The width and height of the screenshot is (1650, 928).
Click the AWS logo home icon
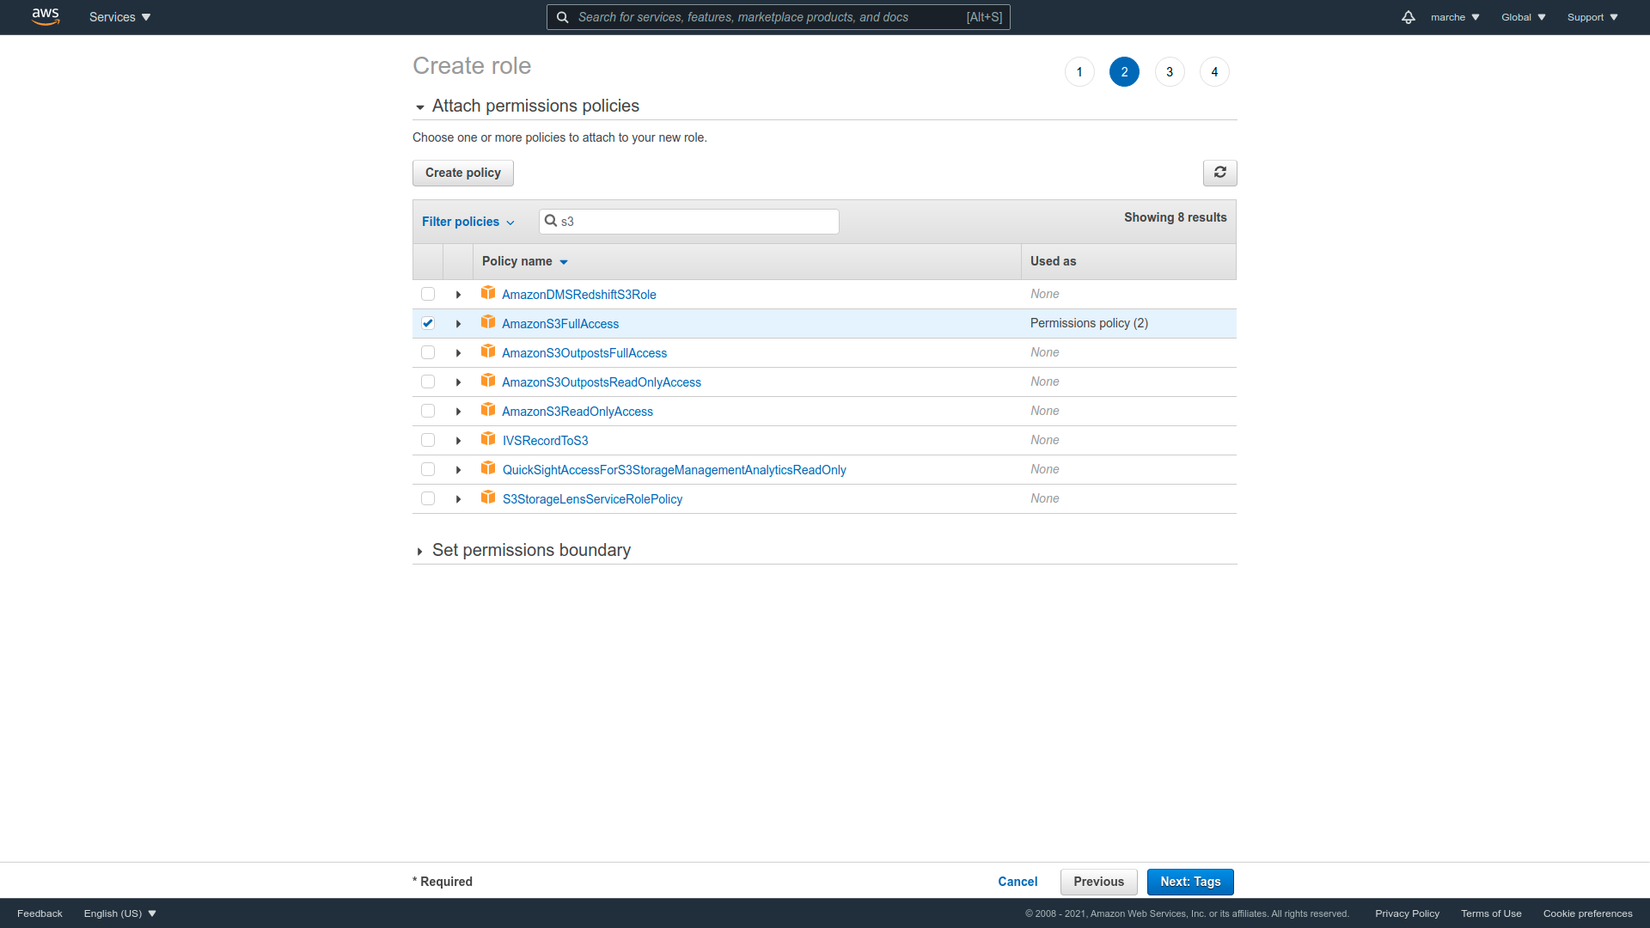point(45,16)
